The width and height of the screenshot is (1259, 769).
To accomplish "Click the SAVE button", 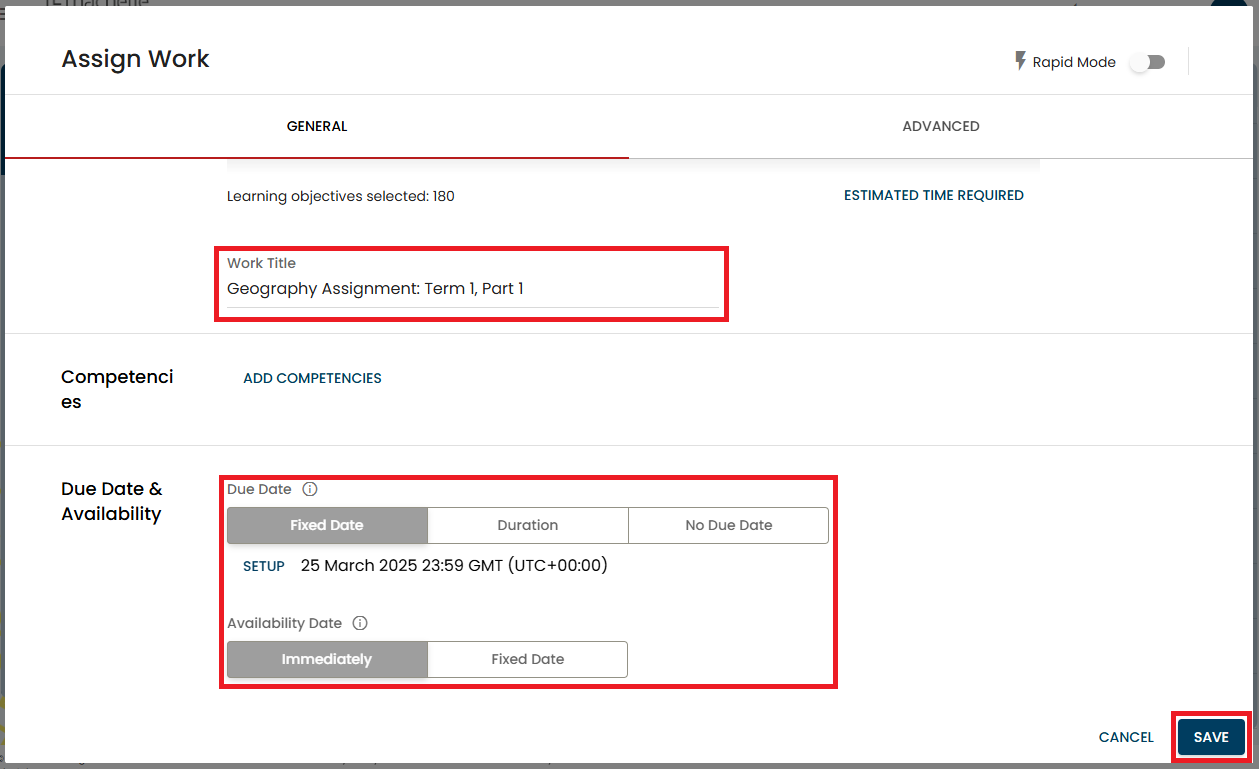I will tap(1210, 737).
